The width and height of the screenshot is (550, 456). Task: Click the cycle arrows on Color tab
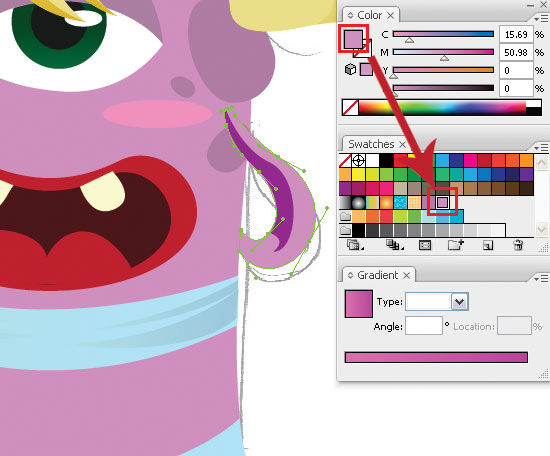coord(350,15)
